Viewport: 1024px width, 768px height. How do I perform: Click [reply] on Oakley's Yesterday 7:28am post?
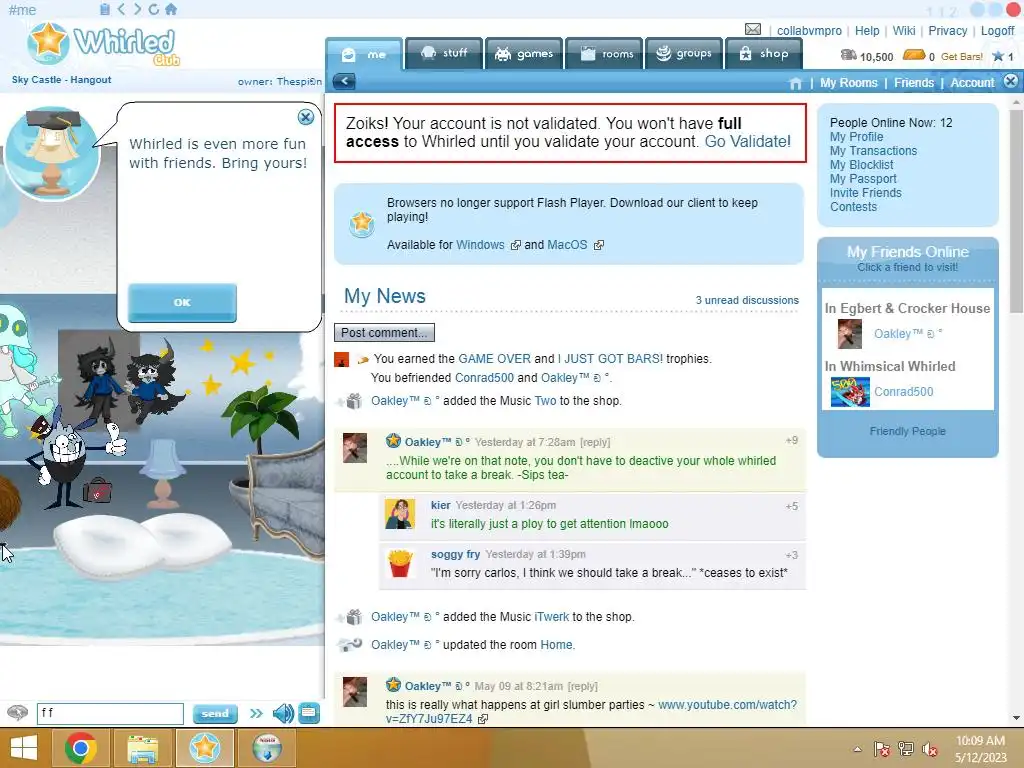coord(595,442)
